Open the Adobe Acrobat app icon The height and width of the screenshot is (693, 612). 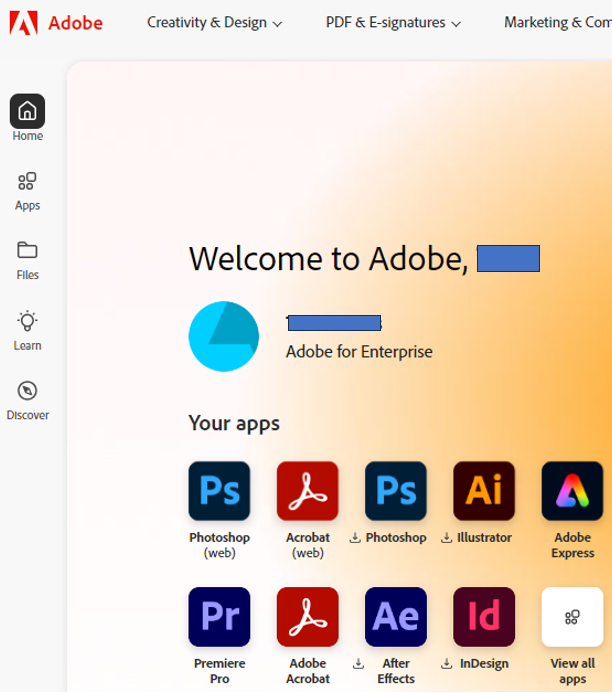308,617
